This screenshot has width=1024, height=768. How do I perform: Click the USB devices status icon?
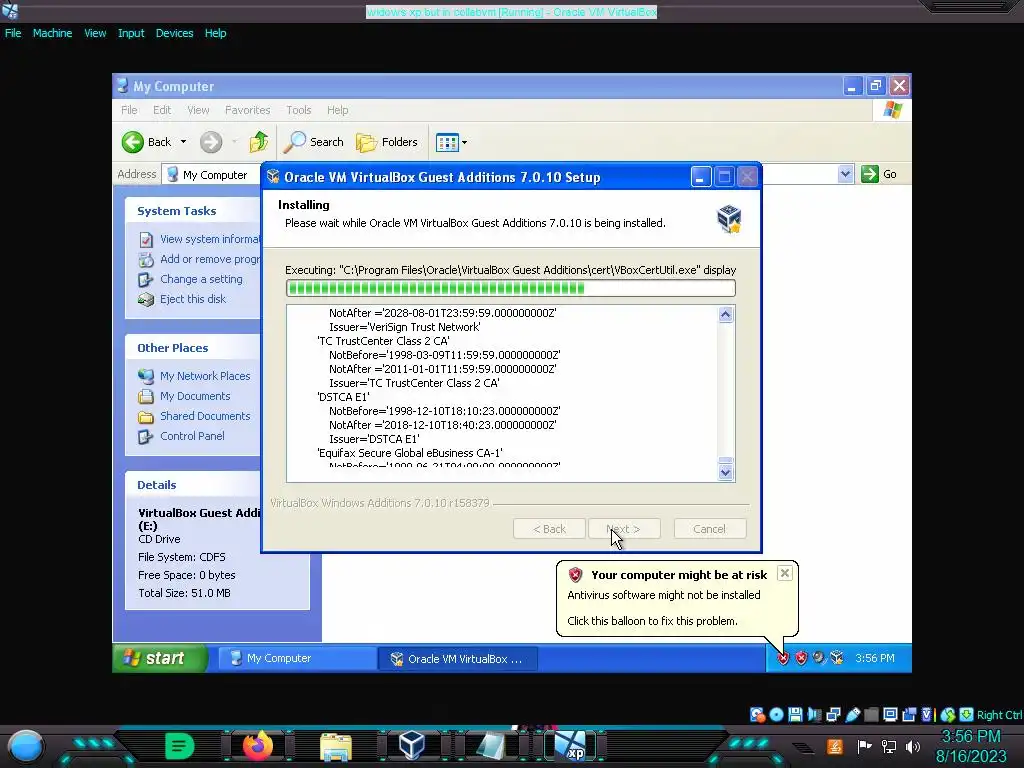tap(852, 714)
